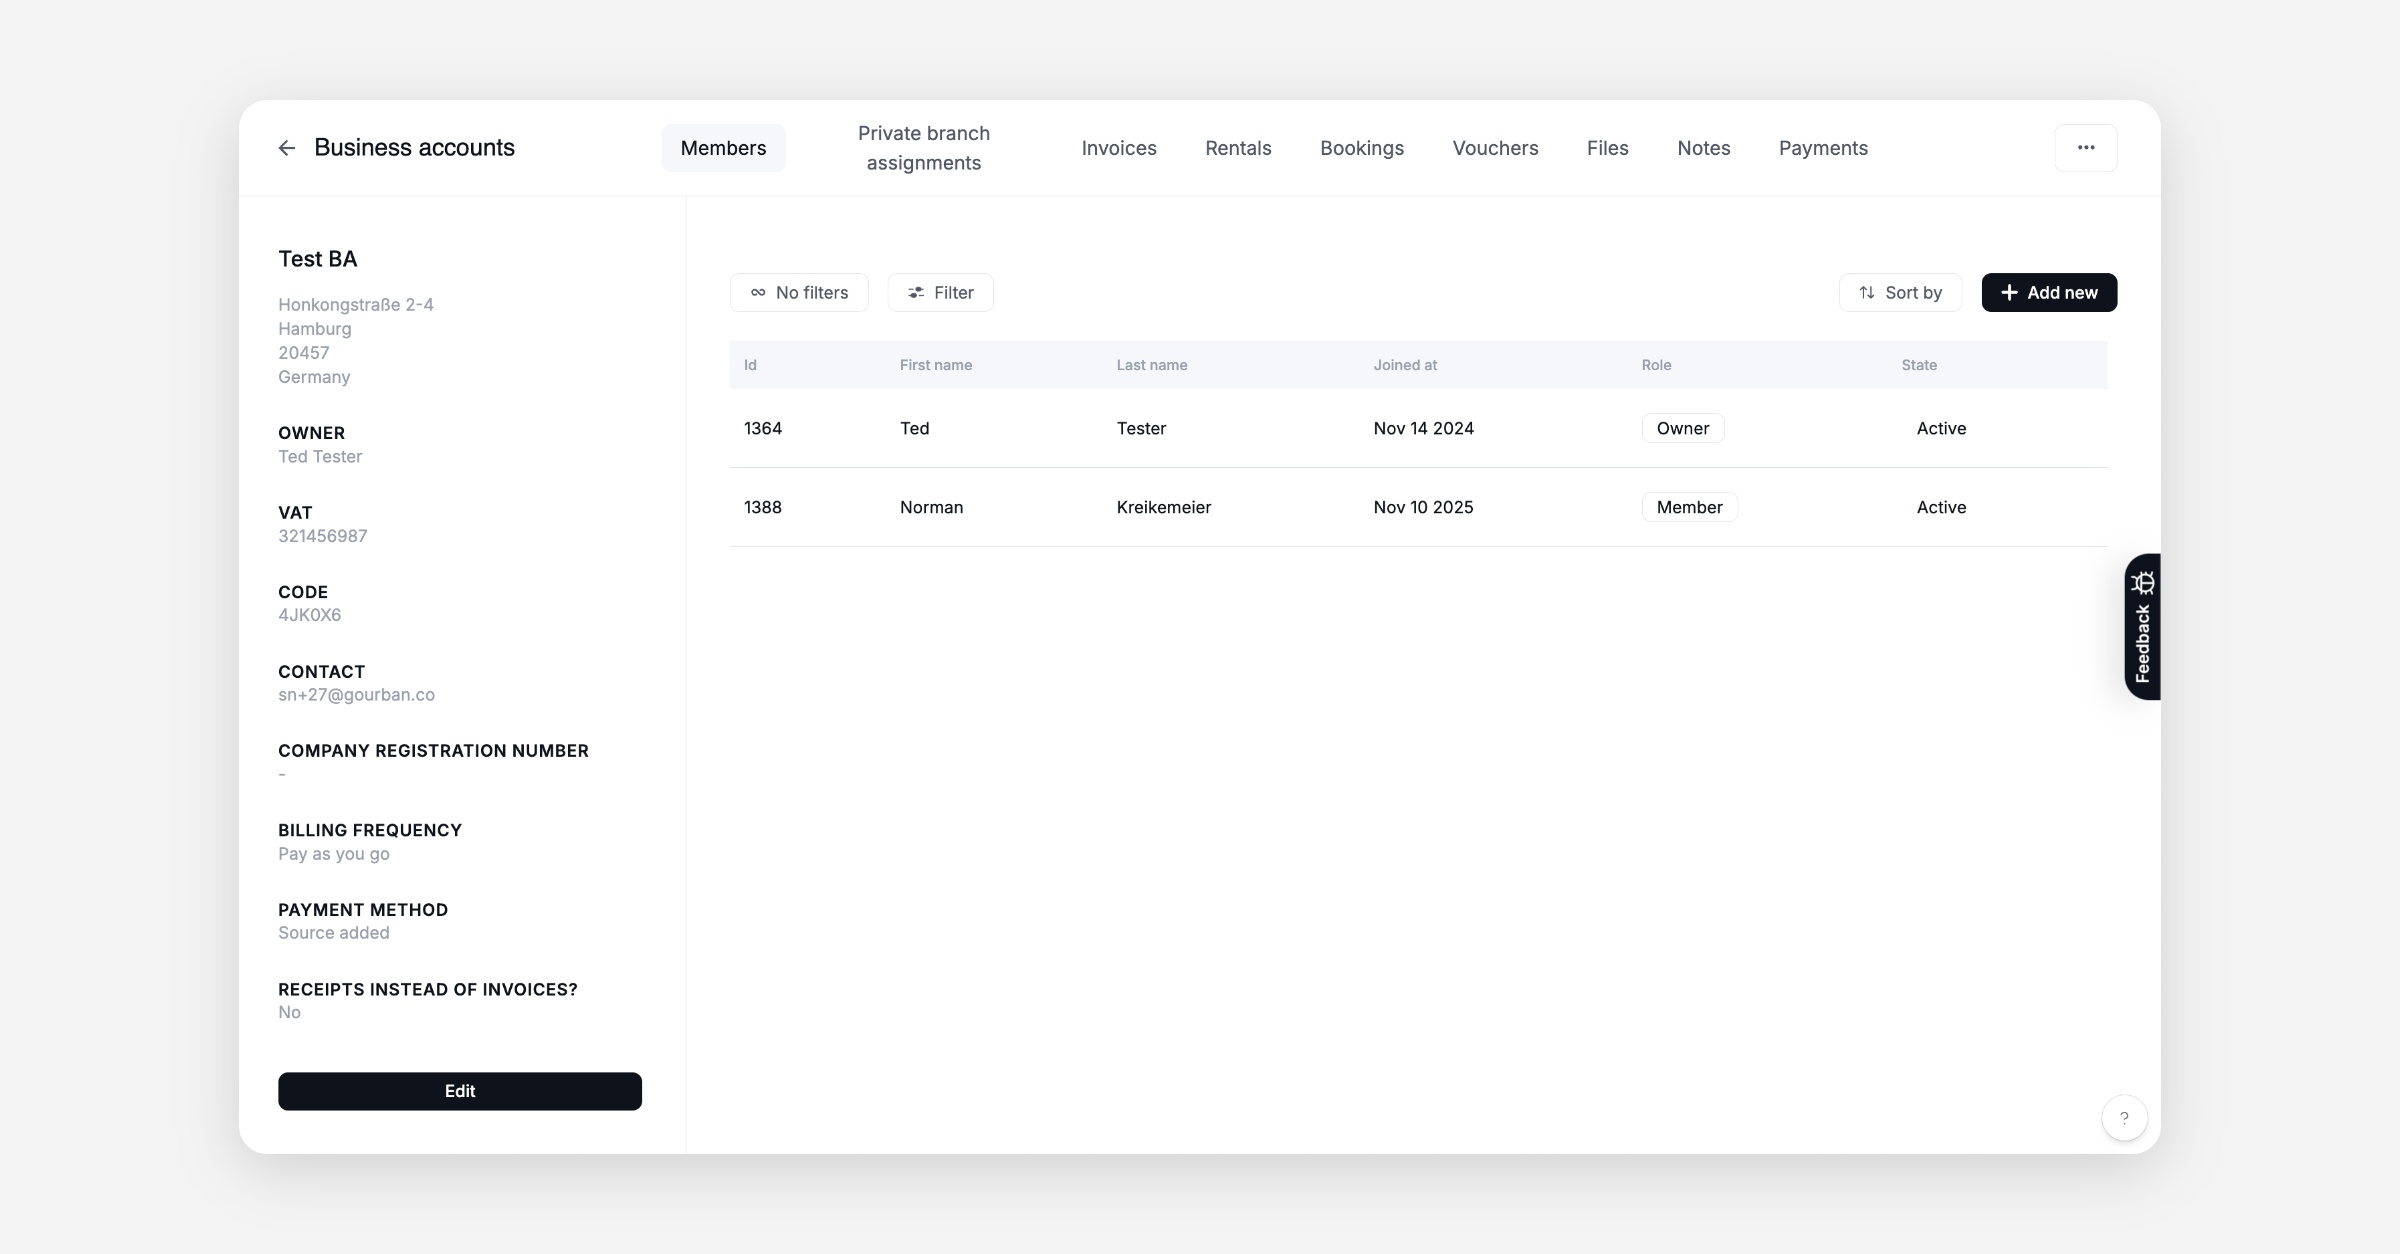This screenshot has height=1254, width=2400.
Task: Switch to the Files tab
Action: pos(1607,148)
